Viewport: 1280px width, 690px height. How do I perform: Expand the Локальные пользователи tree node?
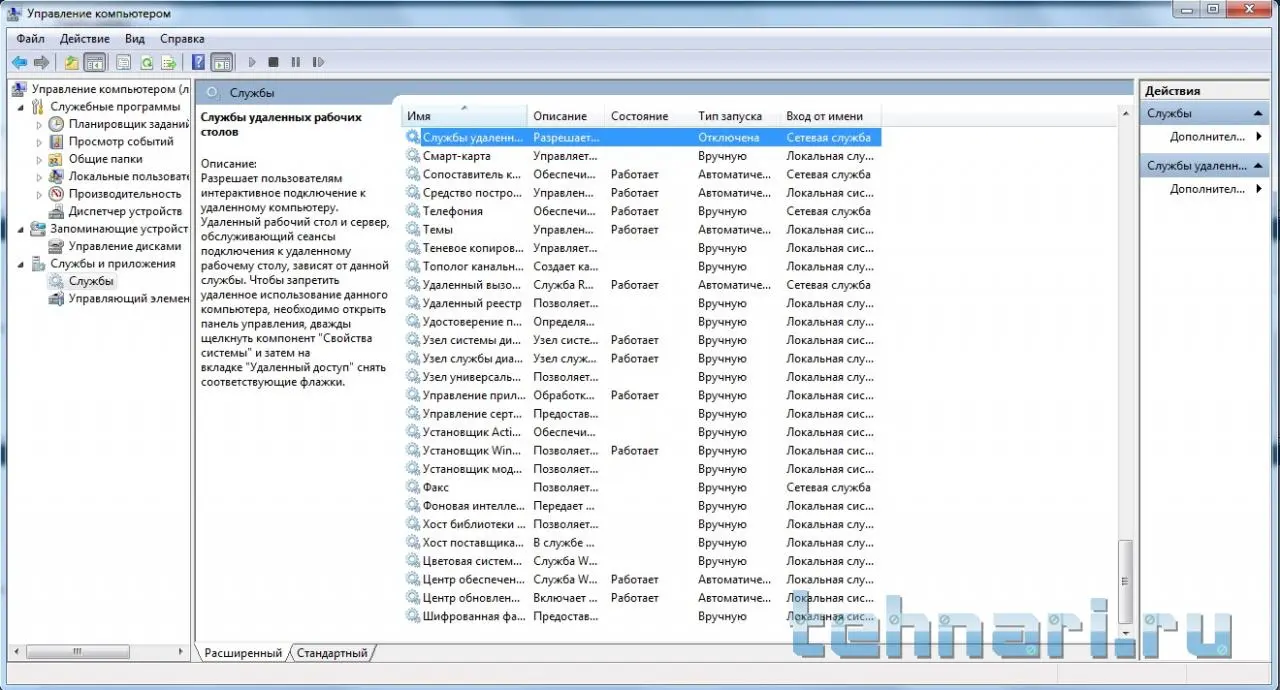(40, 177)
